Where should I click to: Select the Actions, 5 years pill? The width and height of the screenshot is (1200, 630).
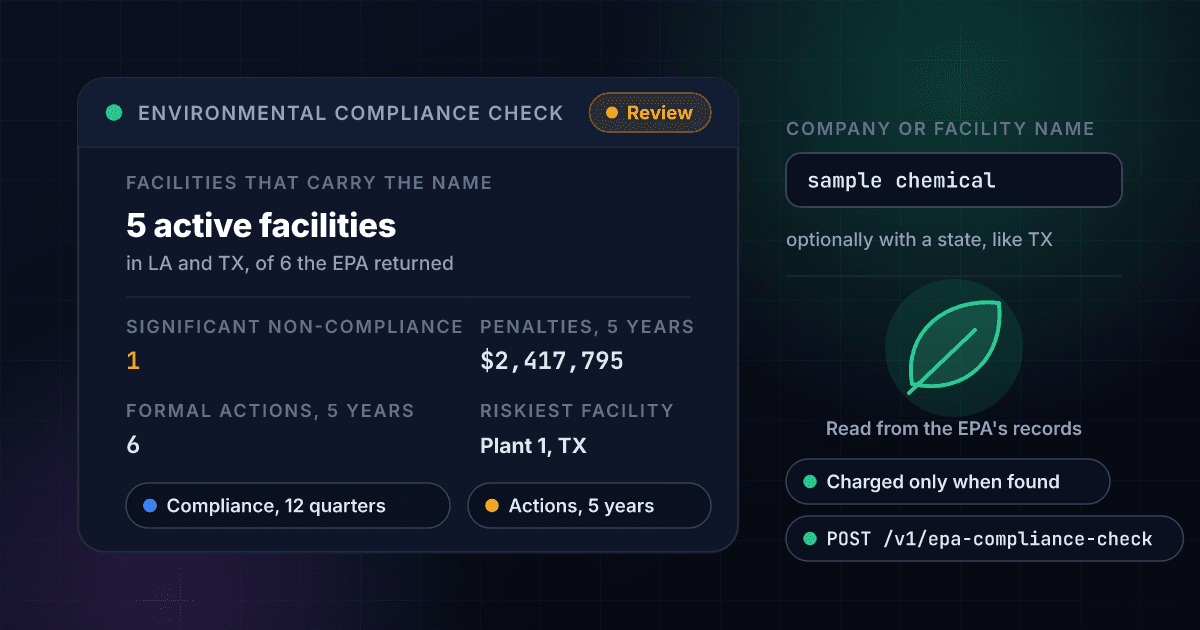589,506
